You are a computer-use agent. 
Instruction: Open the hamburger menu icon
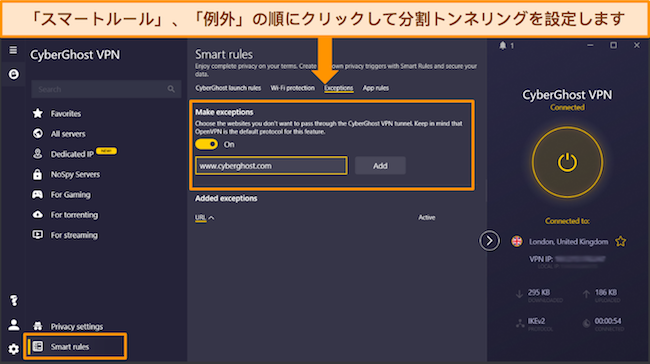point(13,50)
